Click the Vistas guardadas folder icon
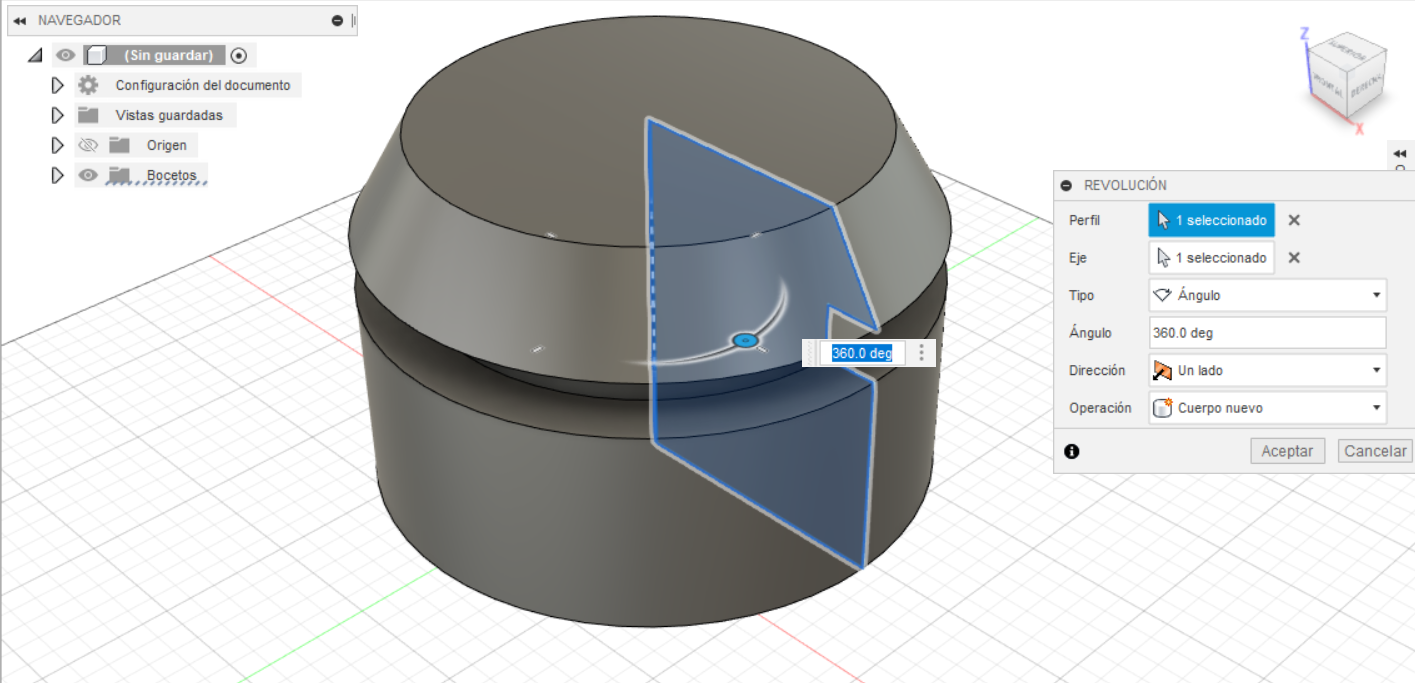Viewport: 1415px width, 683px height. [x=88, y=115]
